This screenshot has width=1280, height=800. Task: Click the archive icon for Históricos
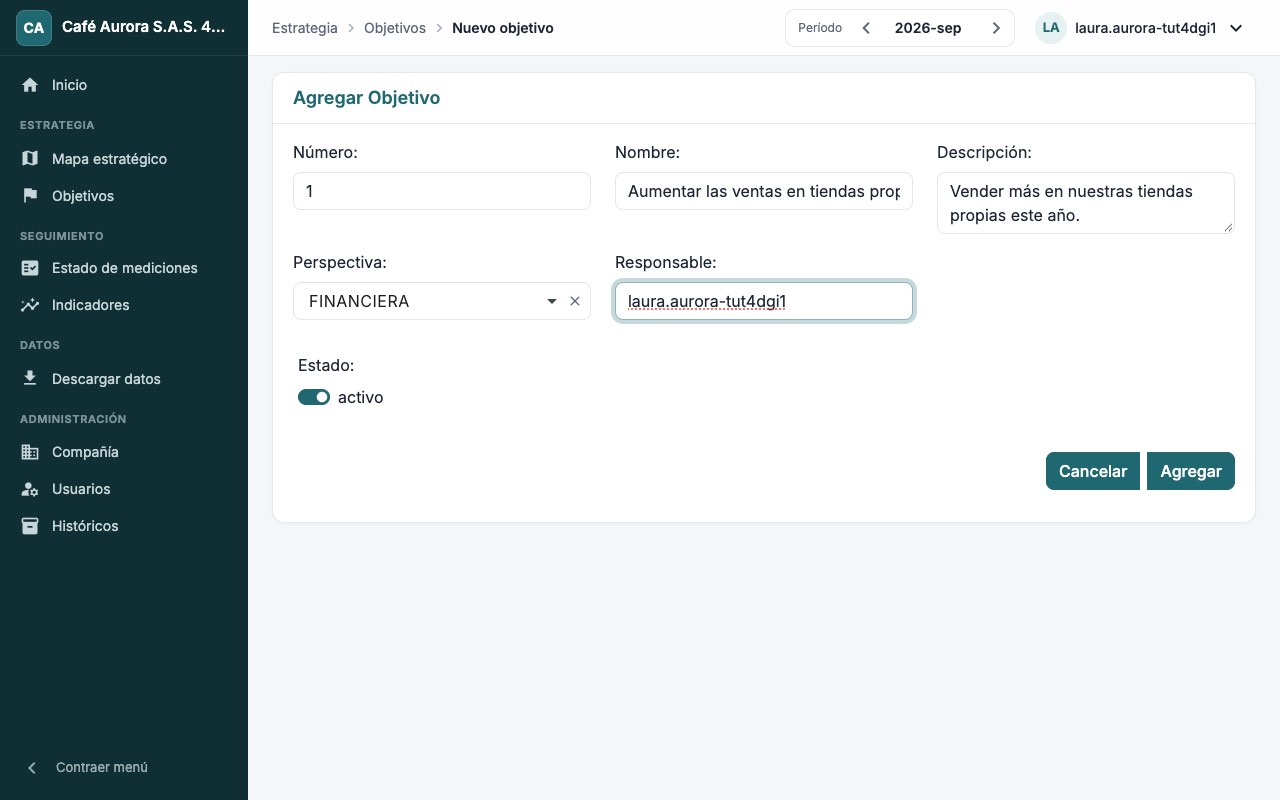coord(30,526)
